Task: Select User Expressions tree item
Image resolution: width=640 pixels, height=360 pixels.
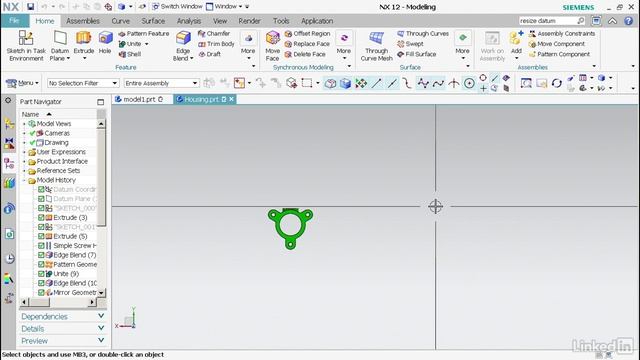Action: pos(61,152)
